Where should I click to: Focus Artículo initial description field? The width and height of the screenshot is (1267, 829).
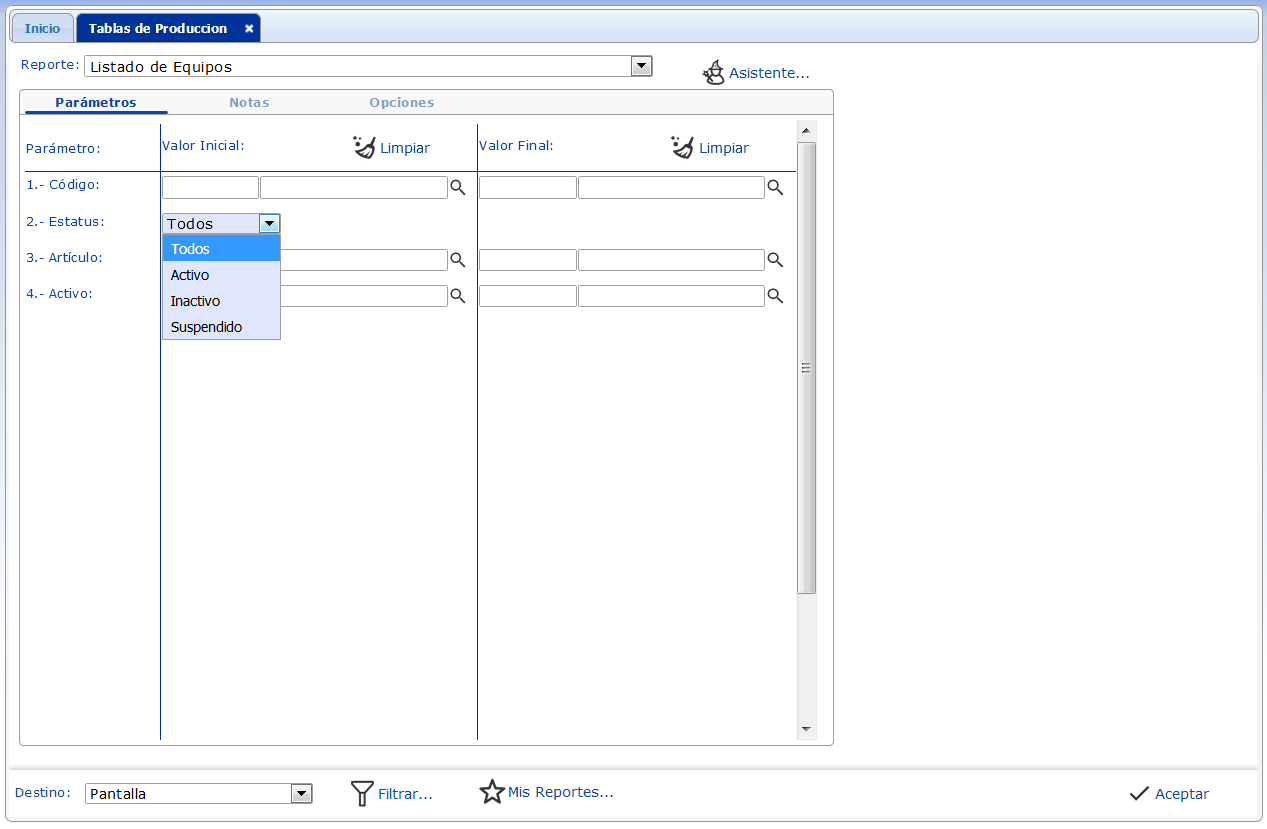364,260
